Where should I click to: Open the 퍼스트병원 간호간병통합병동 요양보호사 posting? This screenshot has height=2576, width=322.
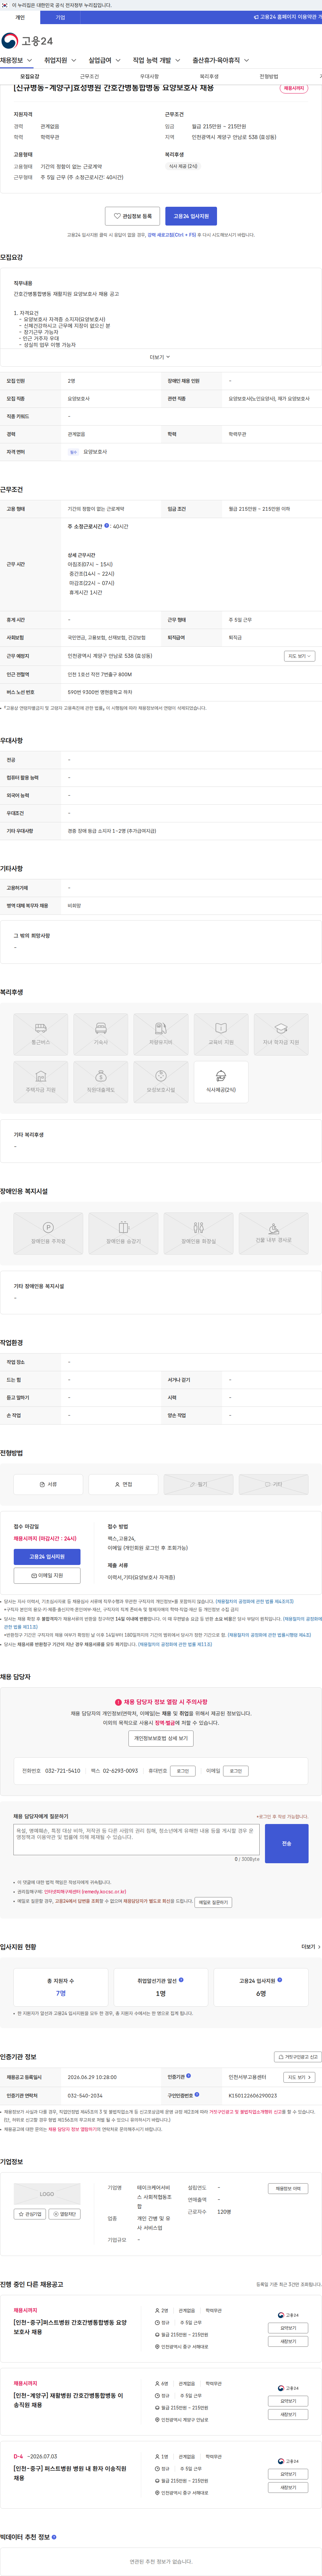click(70, 2327)
